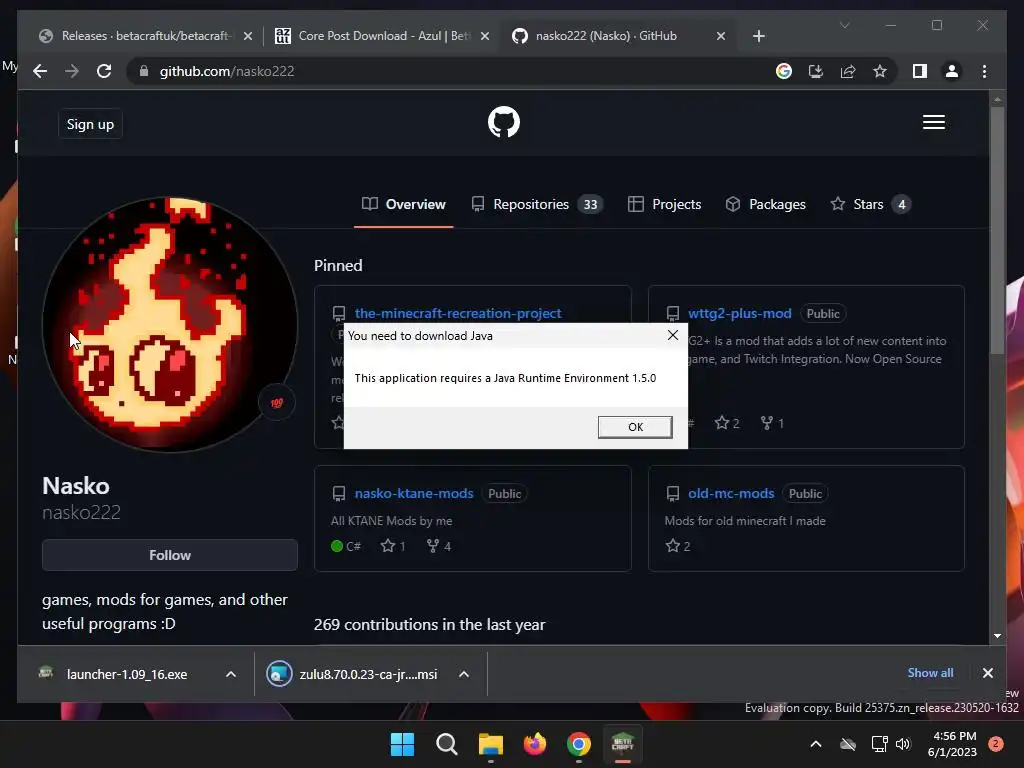Open a new browser tab
The image size is (1024, 768).
[758, 36]
